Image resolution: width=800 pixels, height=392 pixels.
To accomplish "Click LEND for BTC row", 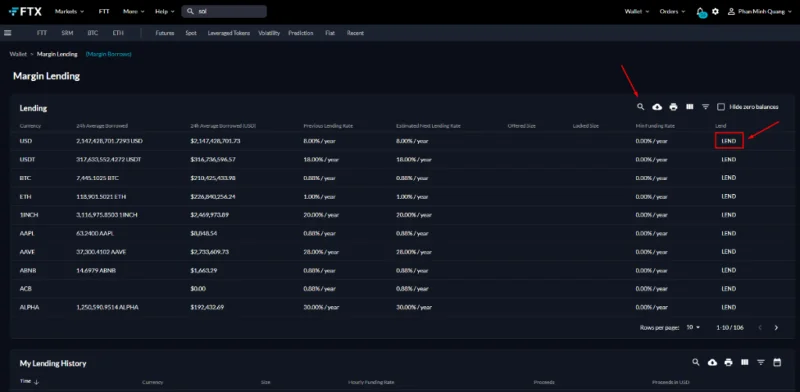I will click(x=729, y=178).
